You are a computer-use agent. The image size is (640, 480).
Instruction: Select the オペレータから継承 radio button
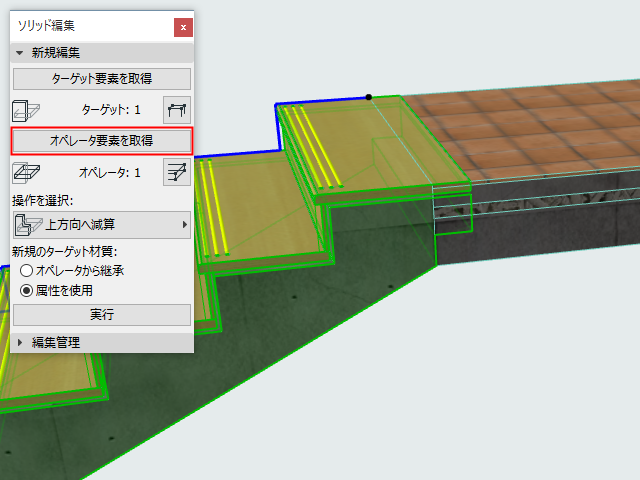pyautogui.click(x=26, y=271)
